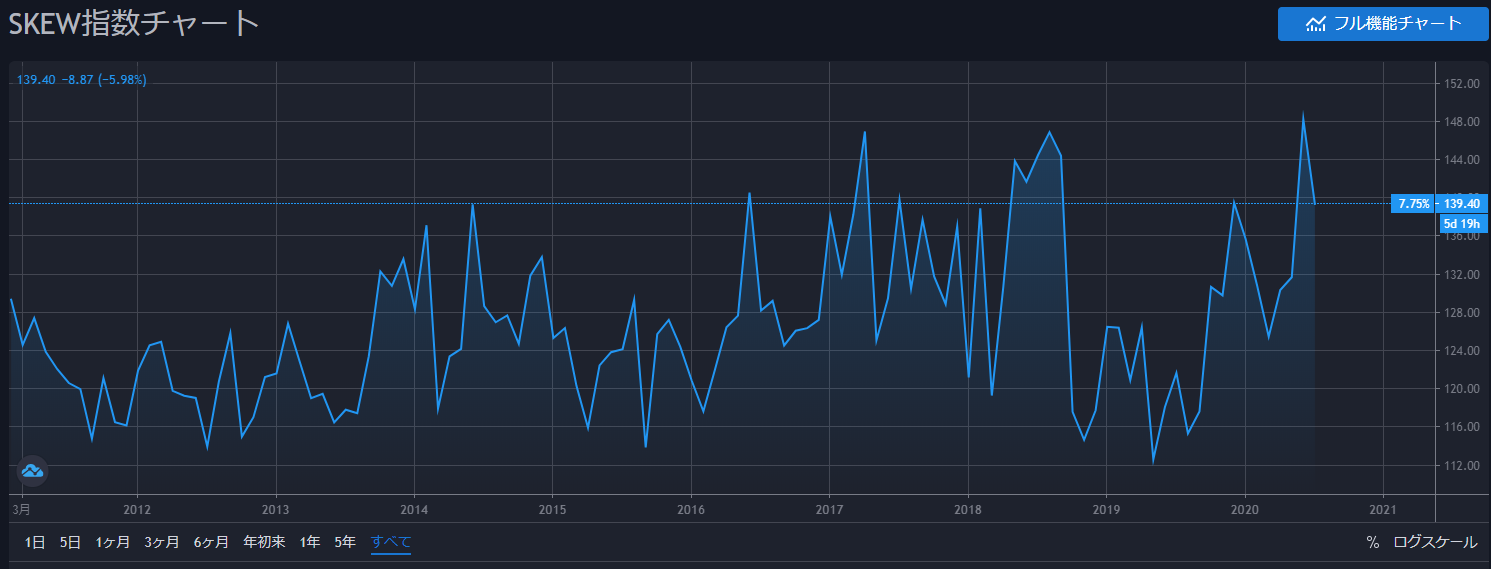Screen dimensions: 1491x569
Task: Click the すべて all-data range
Action: click(x=391, y=542)
